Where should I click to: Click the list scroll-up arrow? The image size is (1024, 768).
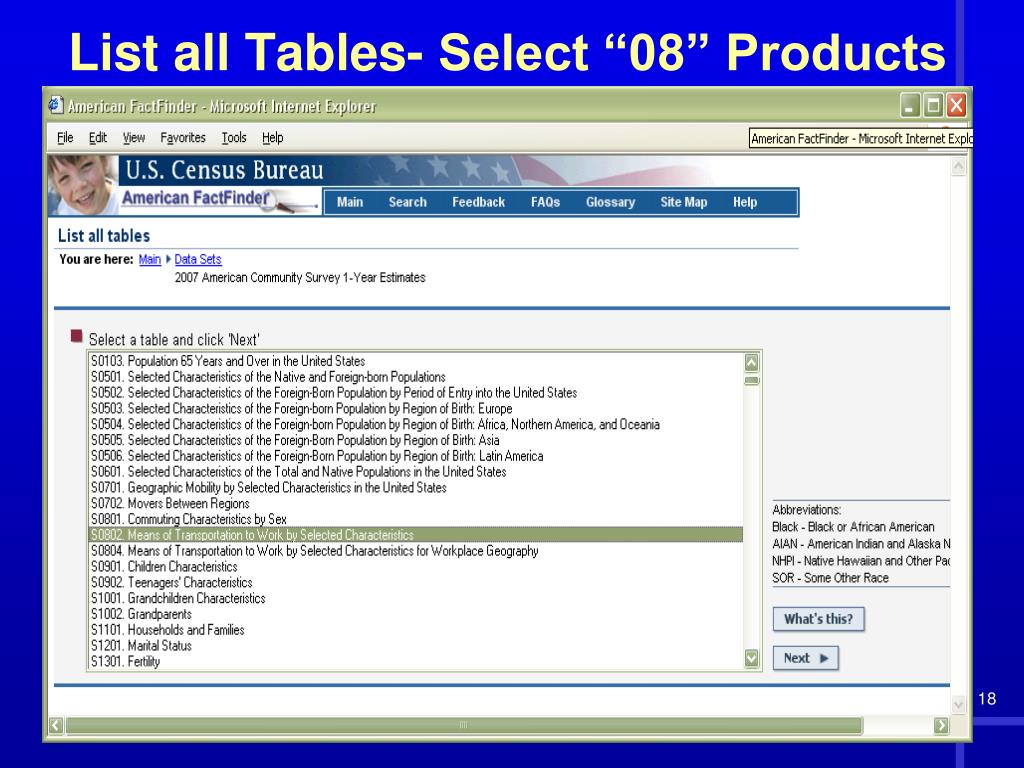tap(752, 363)
